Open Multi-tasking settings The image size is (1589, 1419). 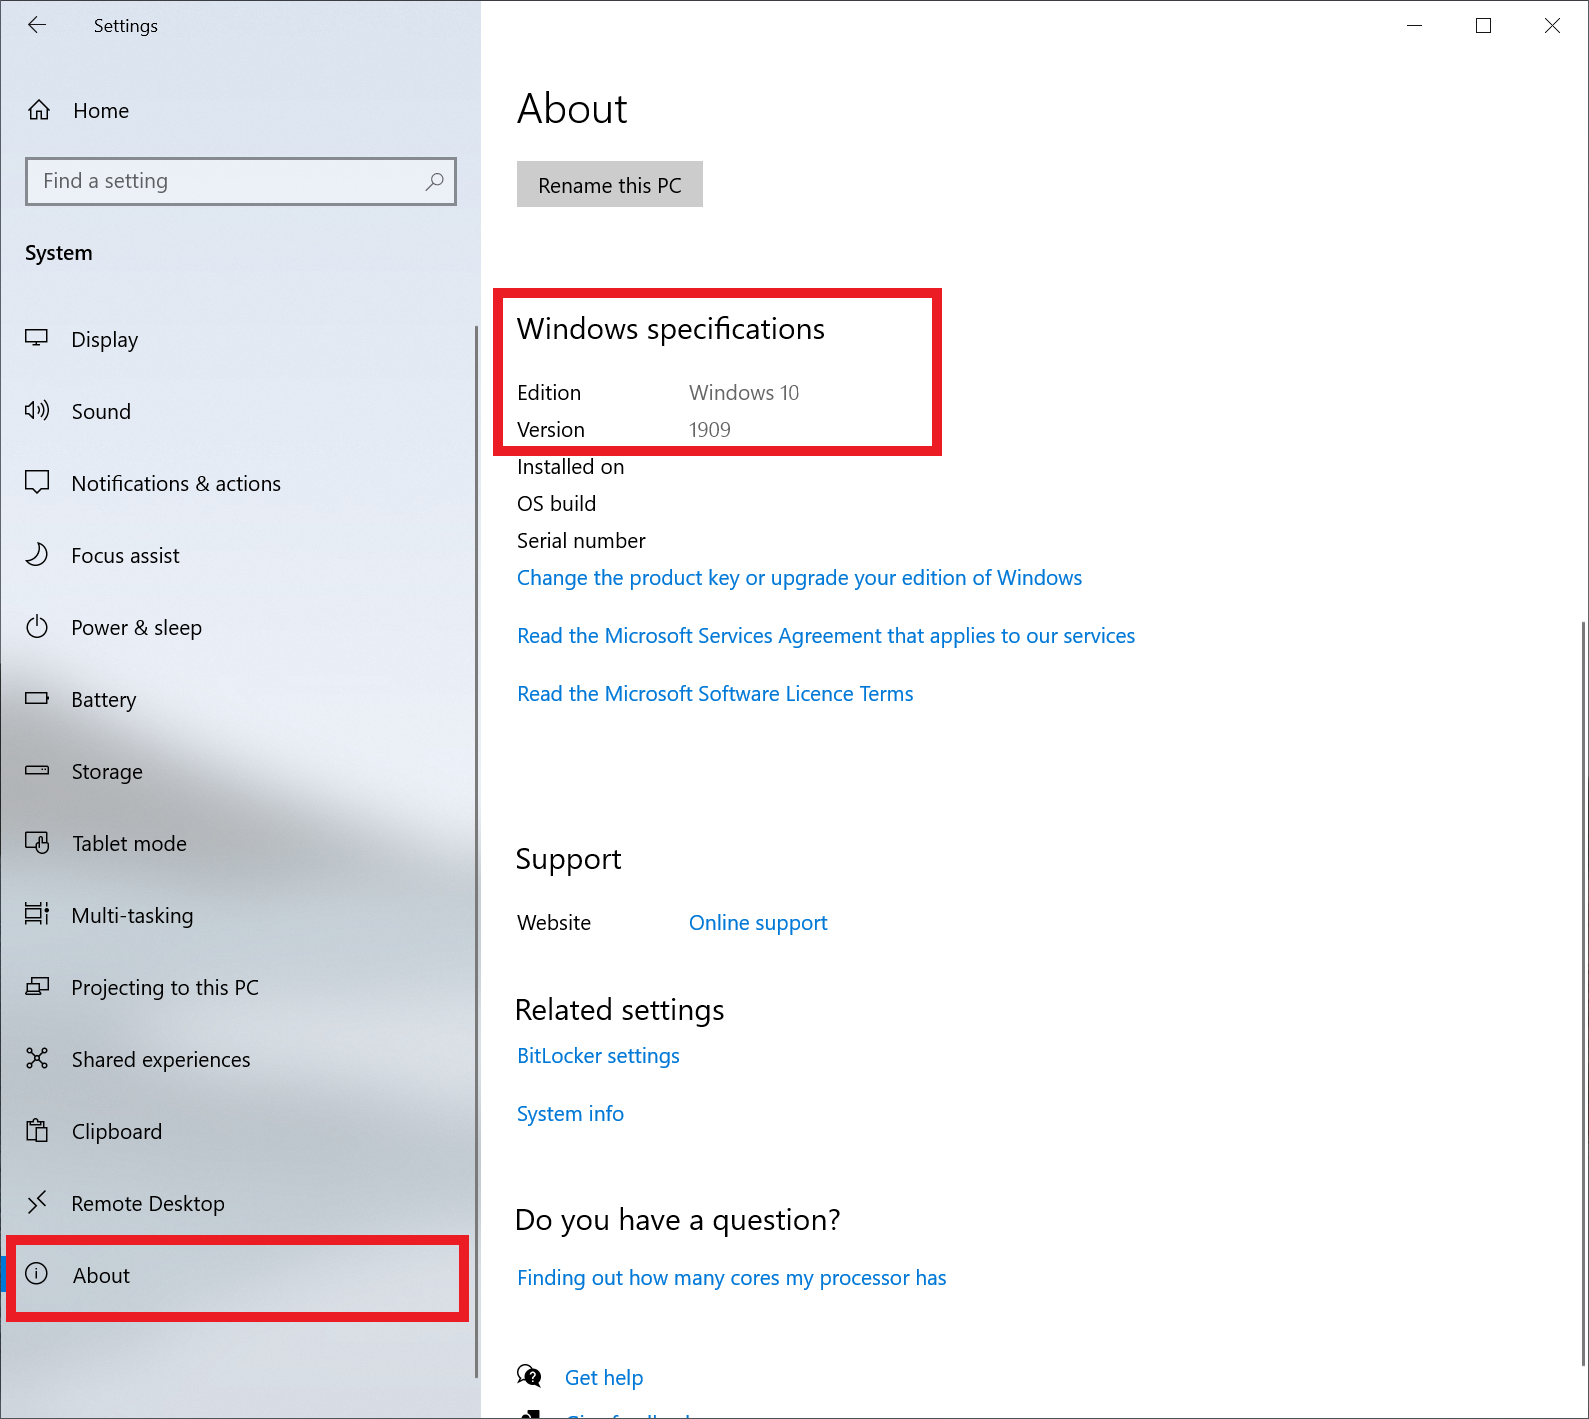click(238, 915)
